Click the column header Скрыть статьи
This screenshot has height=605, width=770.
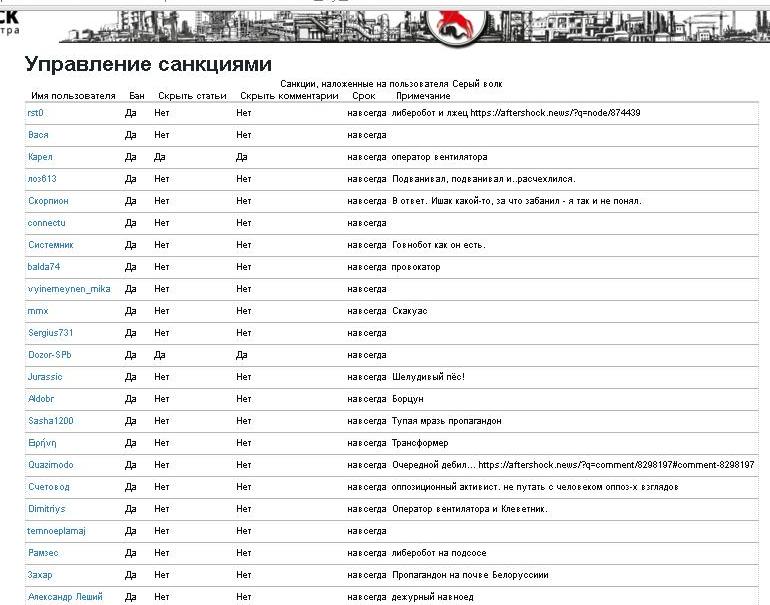[x=192, y=96]
